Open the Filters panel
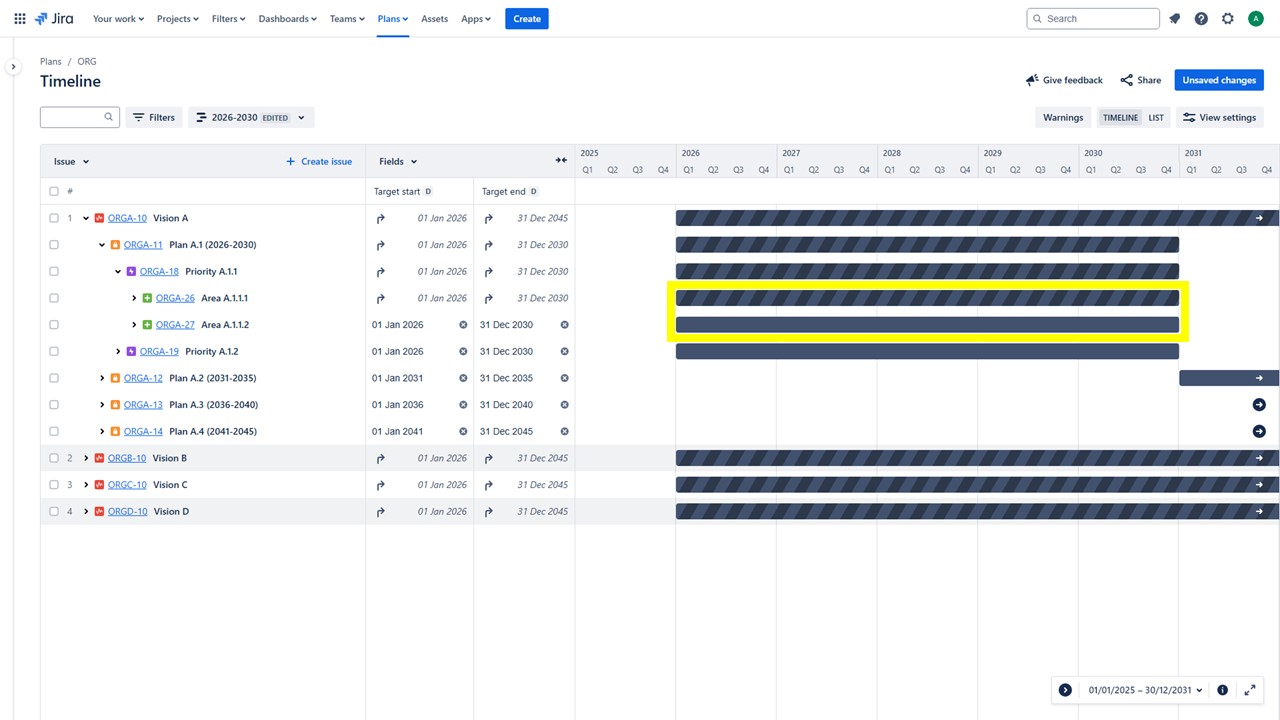 tap(154, 117)
